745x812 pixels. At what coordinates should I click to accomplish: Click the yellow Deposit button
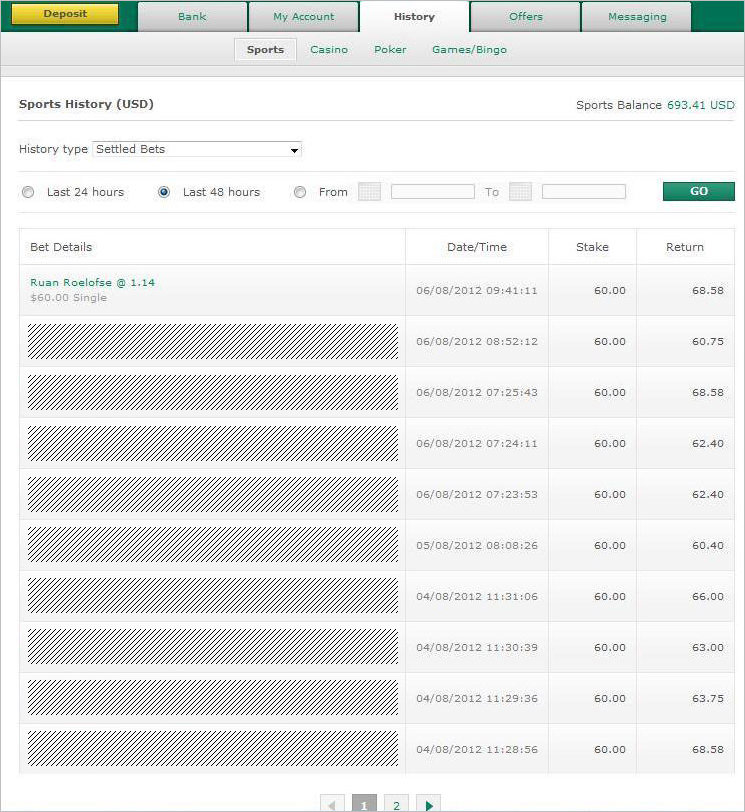tap(65, 14)
